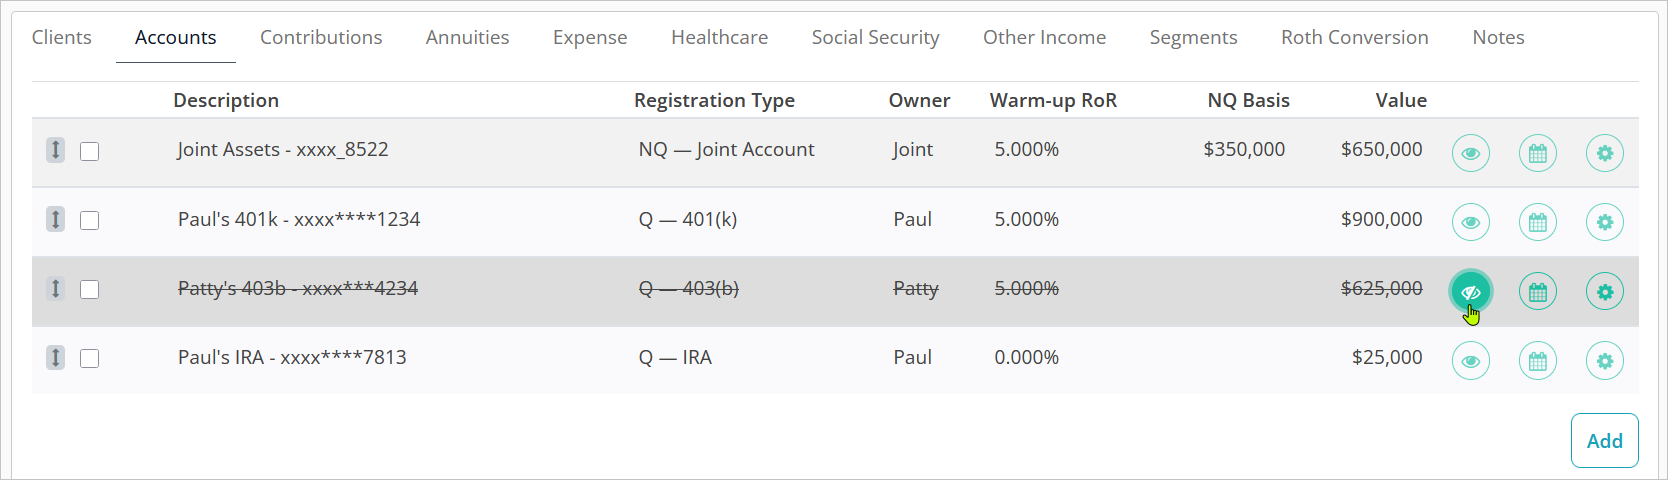1668x480 pixels.
Task: Open the Roth Conversion tab
Action: pyautogui.click(x=1354, y=37)
